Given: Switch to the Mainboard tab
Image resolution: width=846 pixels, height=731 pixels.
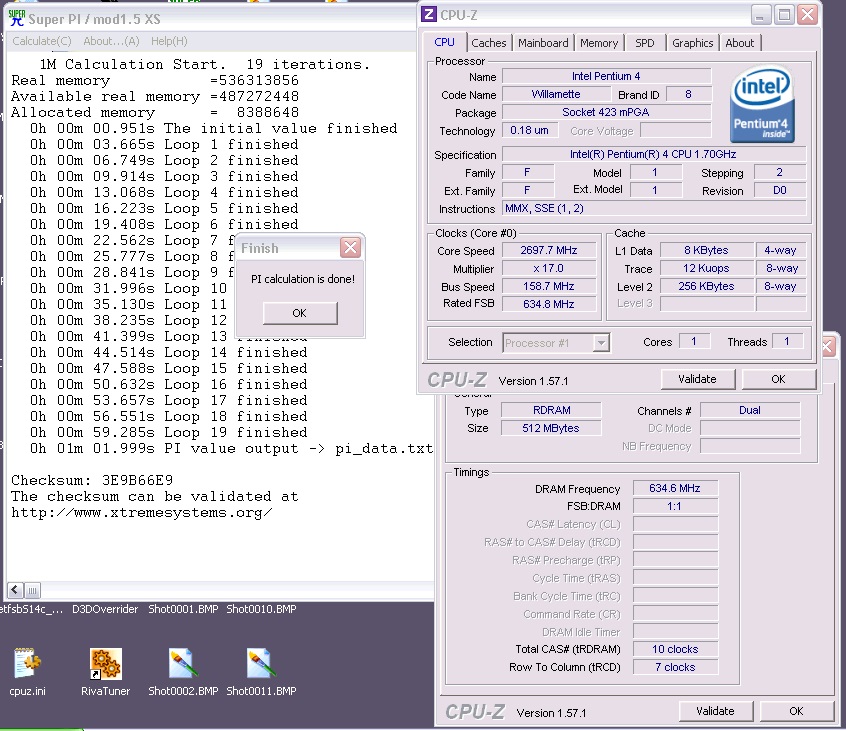Looking at the screenshot, I should 543,43.
